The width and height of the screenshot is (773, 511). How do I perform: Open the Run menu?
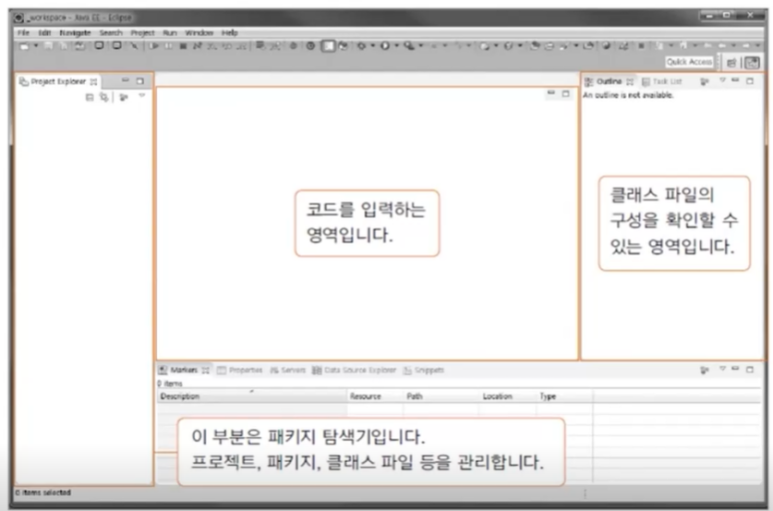pyautogui.click(x=170, y=33)
